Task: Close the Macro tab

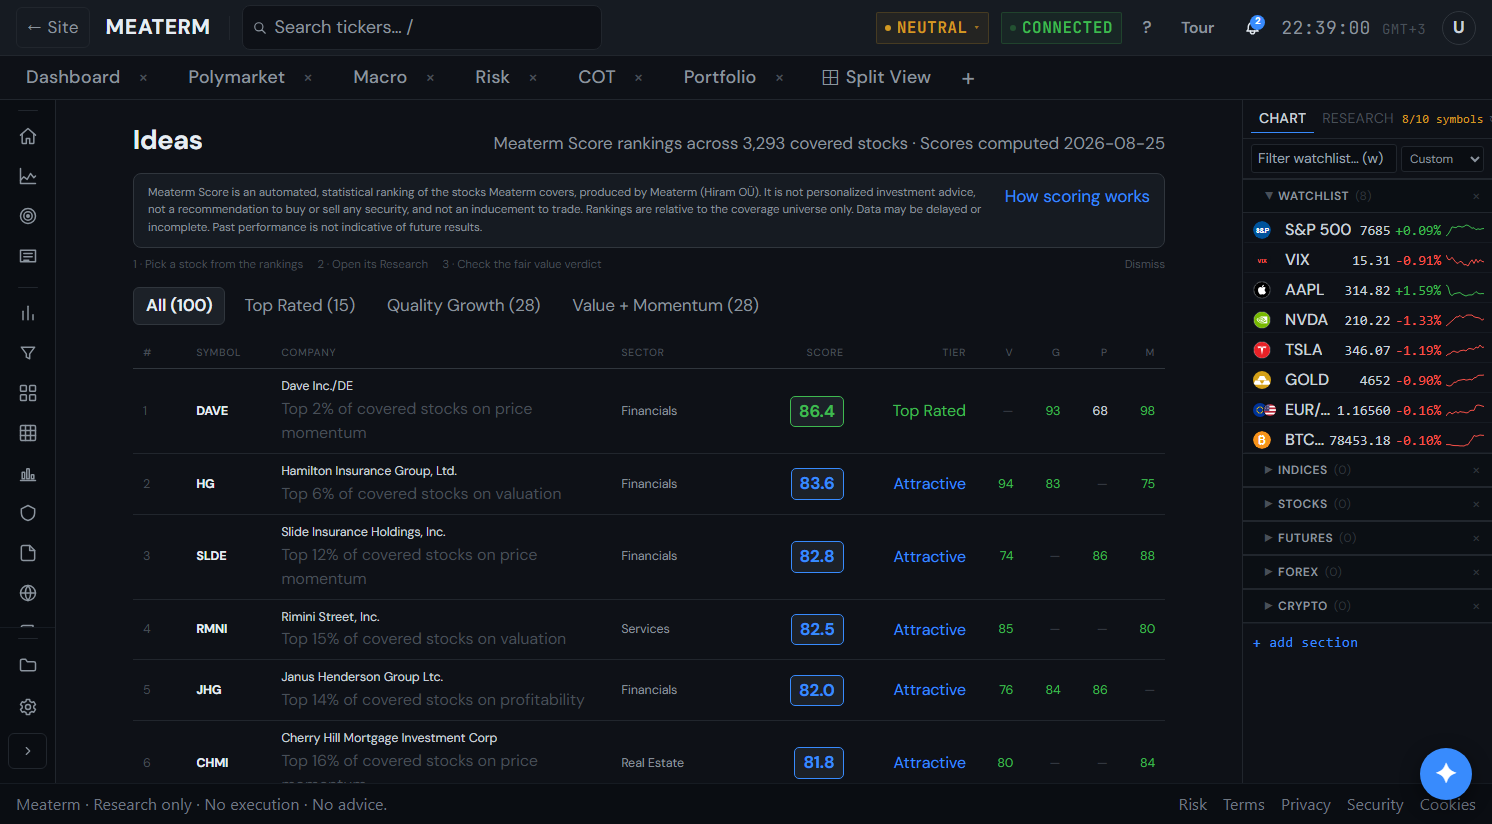Action: tap(430, 78)
